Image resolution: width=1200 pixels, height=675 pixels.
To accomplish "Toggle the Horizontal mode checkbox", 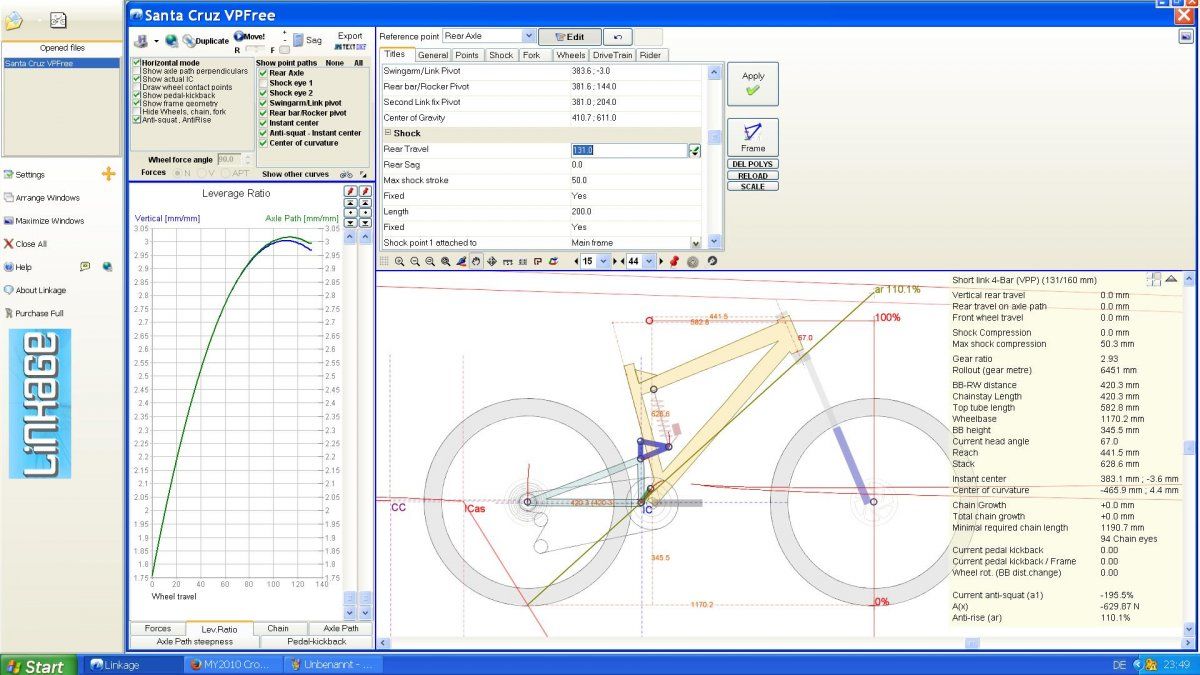I will [x=137, y=63].
